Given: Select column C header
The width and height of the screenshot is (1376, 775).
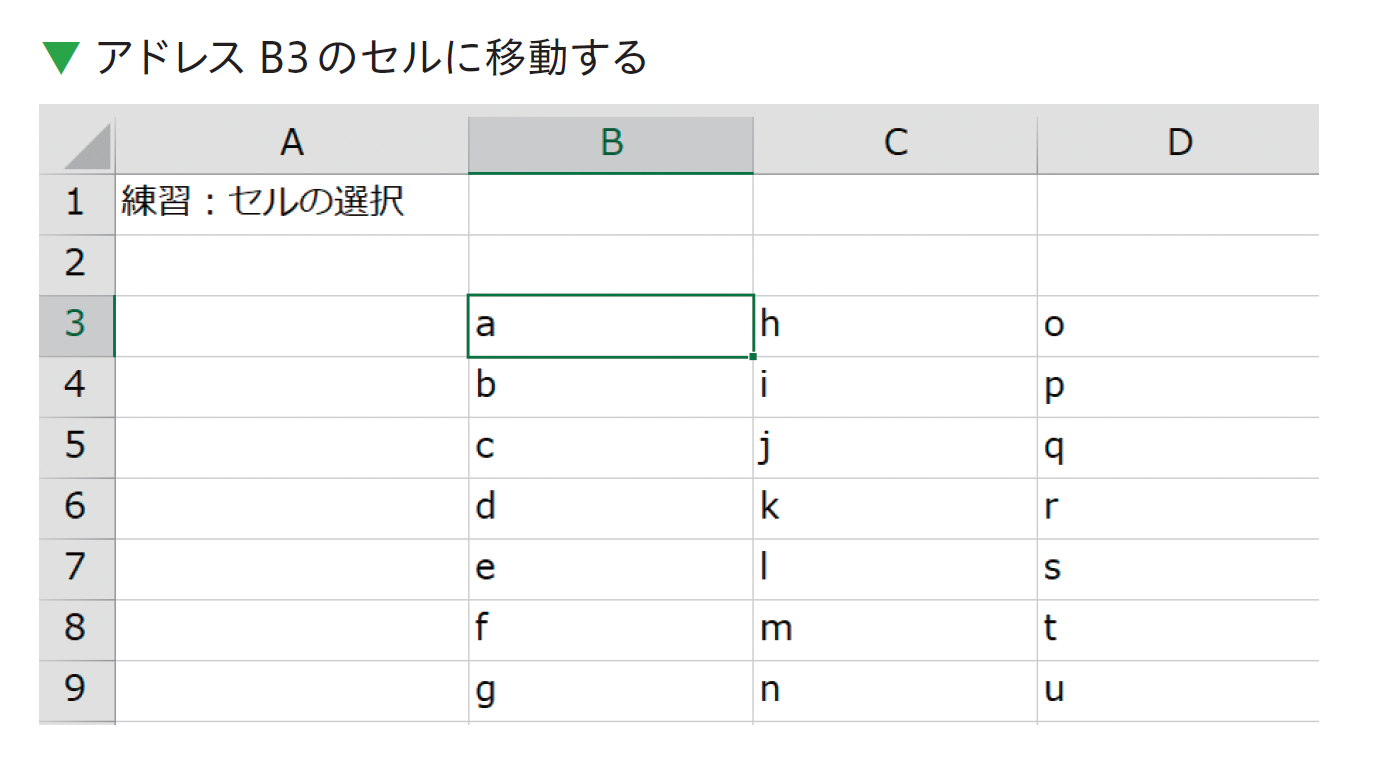Looking at the screenshot, I should click(x=895, y=144).
